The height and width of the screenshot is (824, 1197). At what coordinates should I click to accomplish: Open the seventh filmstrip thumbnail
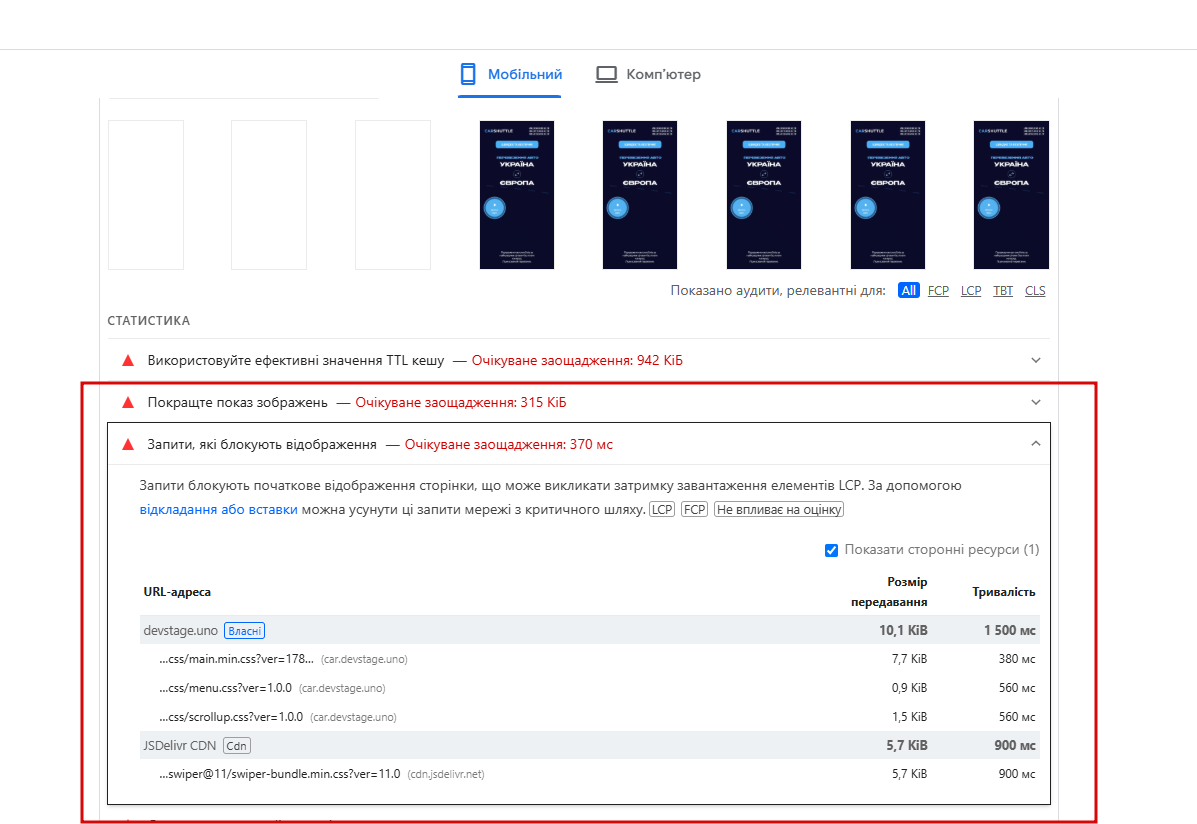pos(888,195)
